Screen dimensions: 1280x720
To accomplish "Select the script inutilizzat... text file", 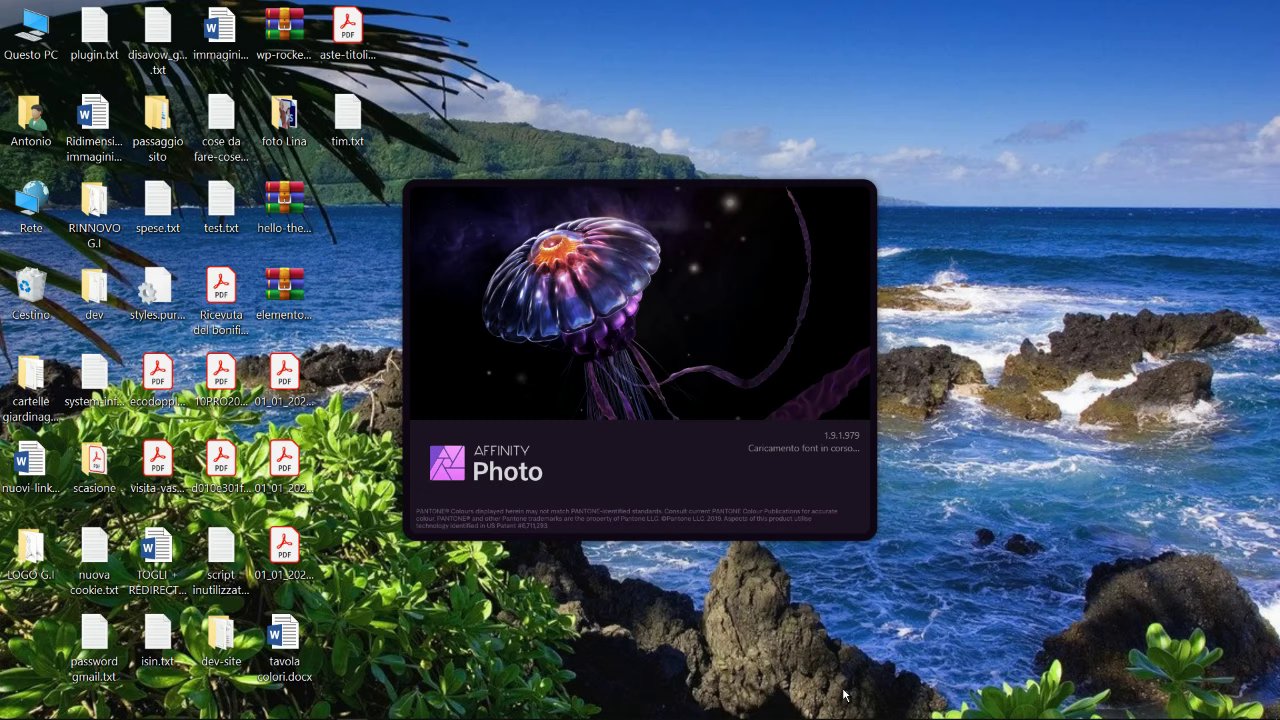I will 221,562.
